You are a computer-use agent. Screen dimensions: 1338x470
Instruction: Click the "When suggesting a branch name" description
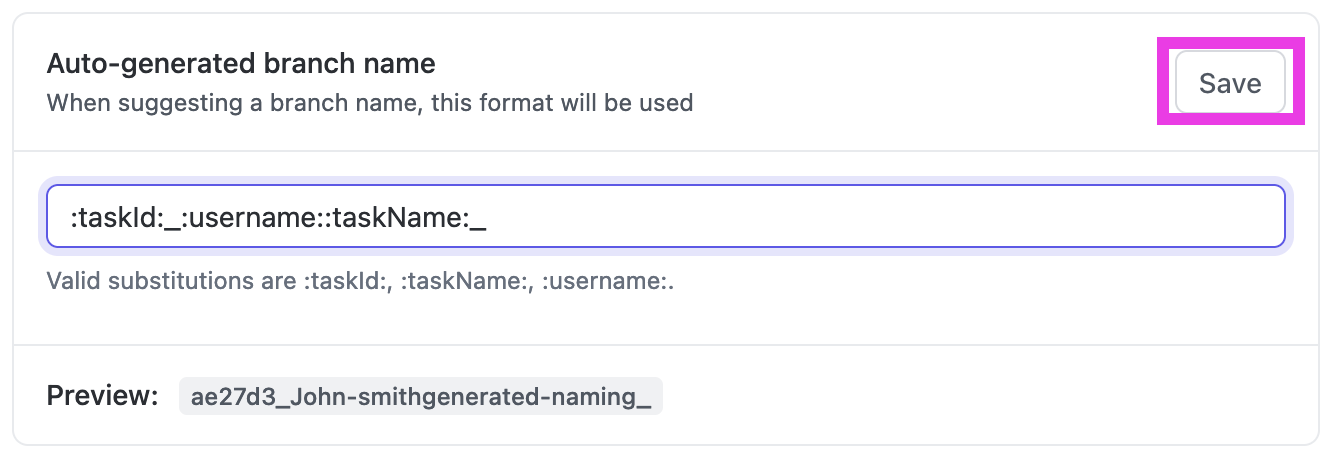(370, 102)
